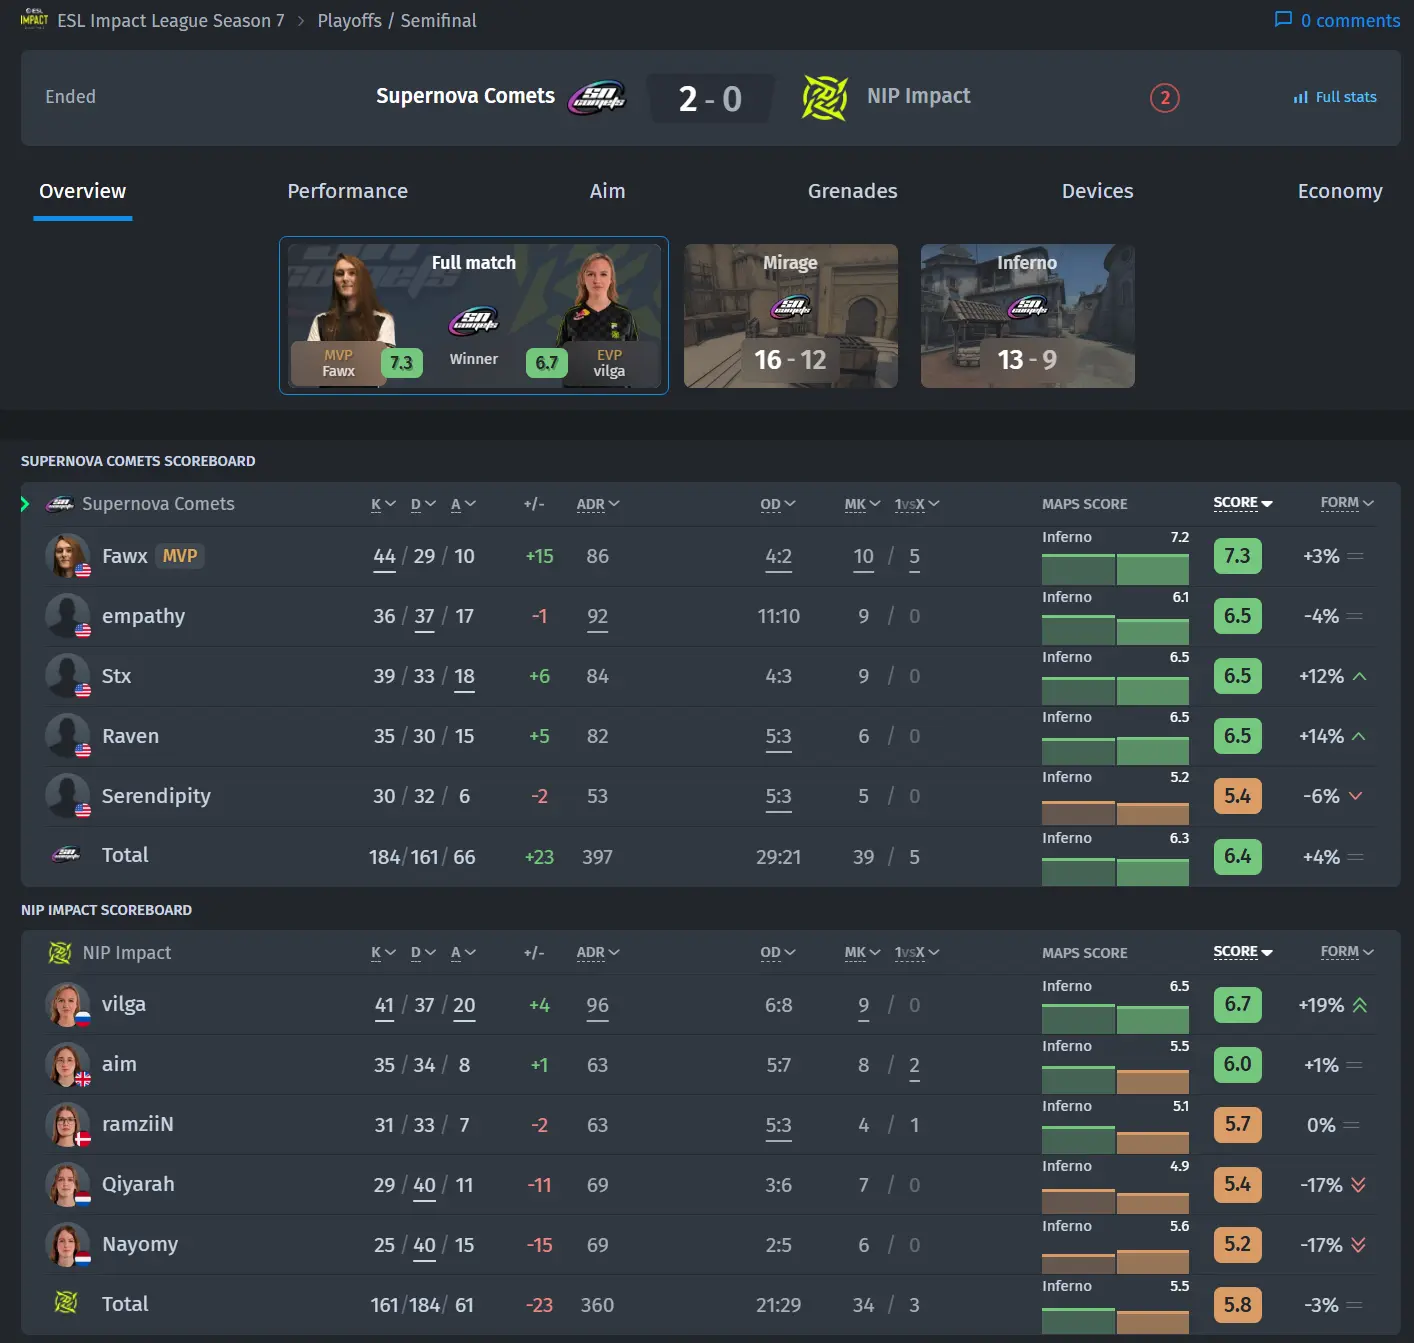Open the comments speech bubble icon
Viewport: 1414px width, 1343px height.
[x=1283, y=20]
